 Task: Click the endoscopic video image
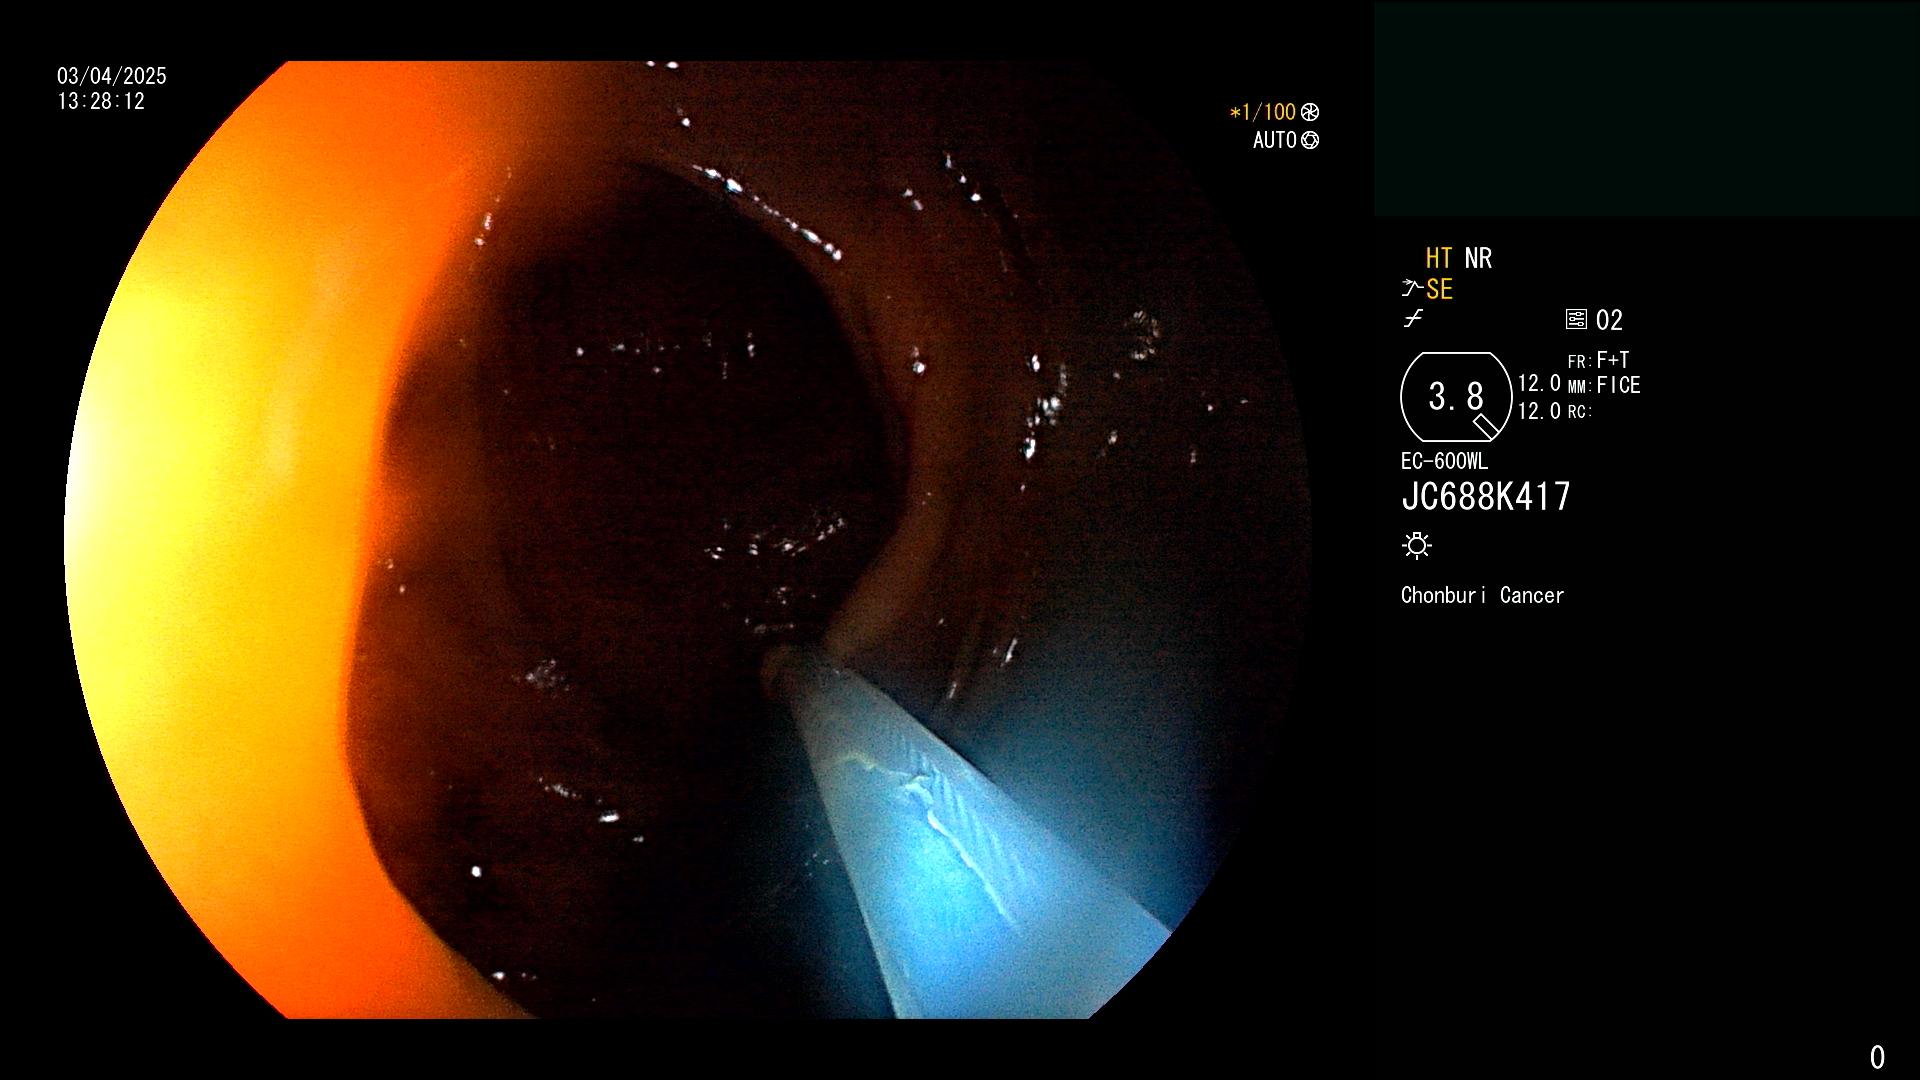tap(688, 540)
